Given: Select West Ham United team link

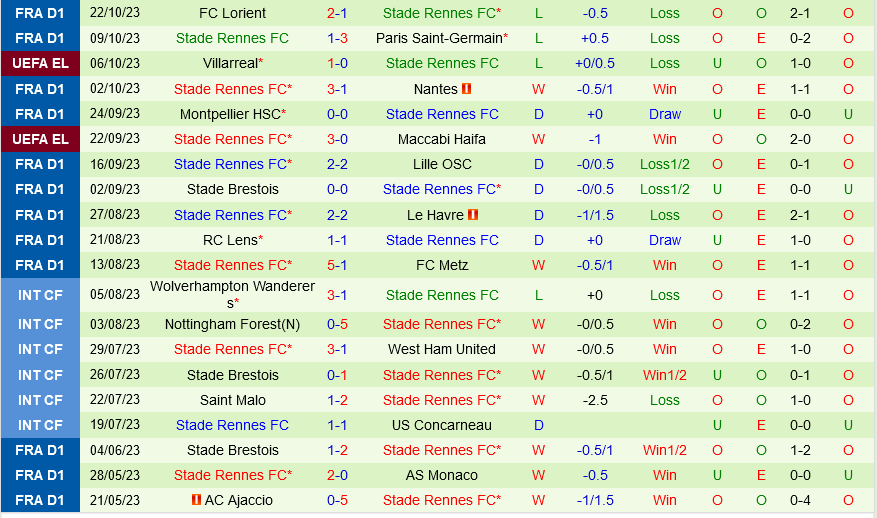Looking at the screenshot, I should [442, 349].
